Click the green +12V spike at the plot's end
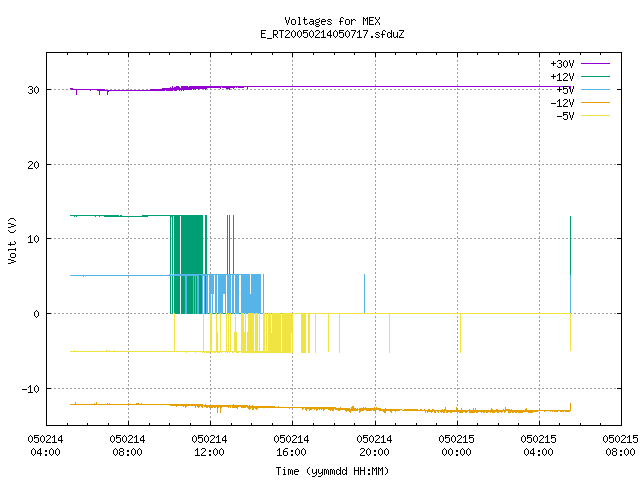Screen dimensions: 640x480 click(x=570, y=245)
